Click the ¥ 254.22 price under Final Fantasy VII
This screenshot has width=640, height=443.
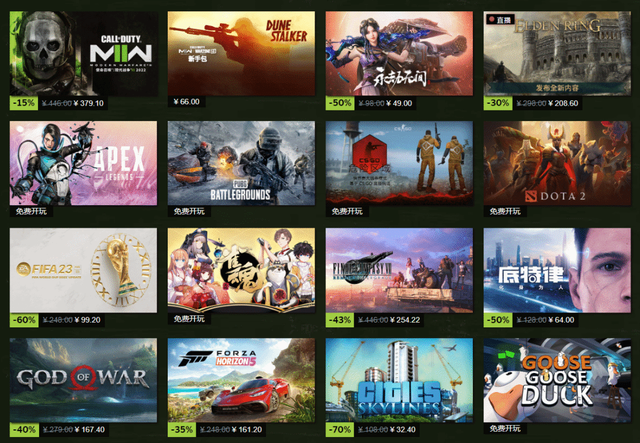405,320
